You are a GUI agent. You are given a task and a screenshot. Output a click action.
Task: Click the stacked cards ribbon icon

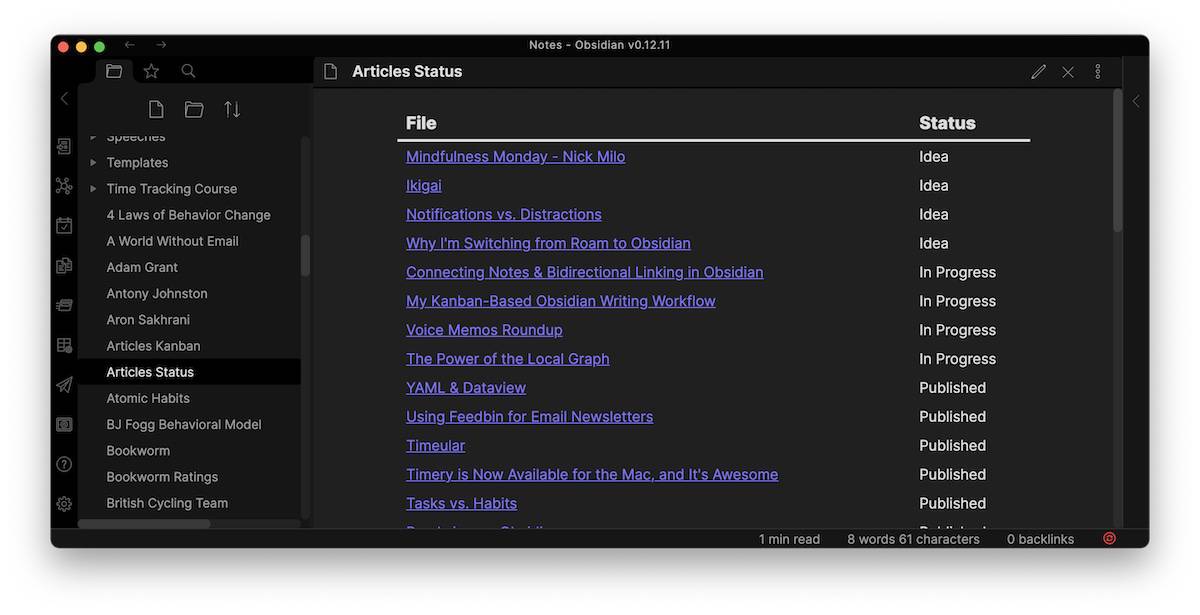[64, 305]
